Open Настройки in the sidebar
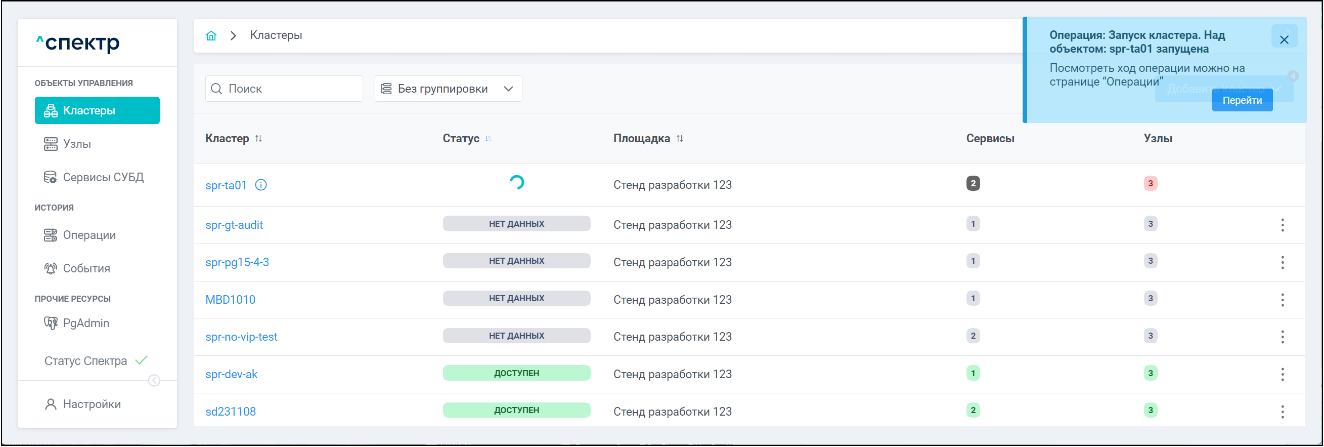 (91, 404)
